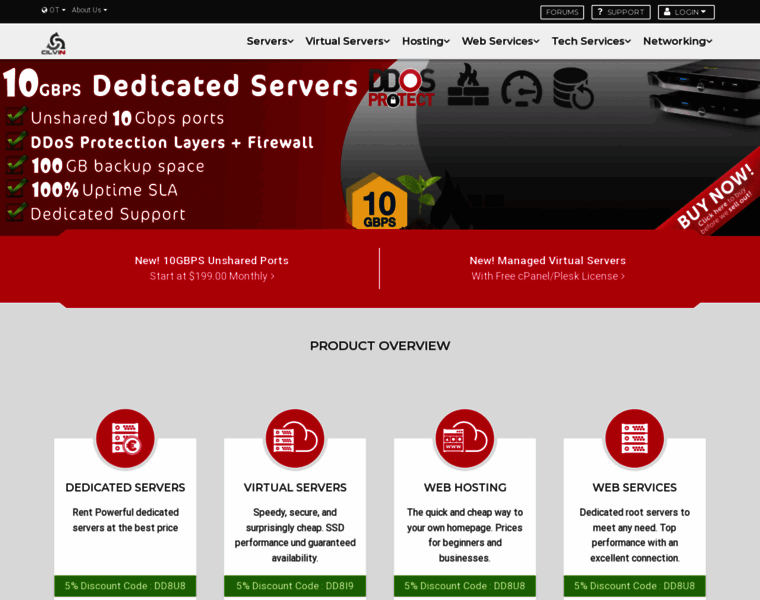Open the Hosting menu
760x600 pixels.
[x=426, y=41]
